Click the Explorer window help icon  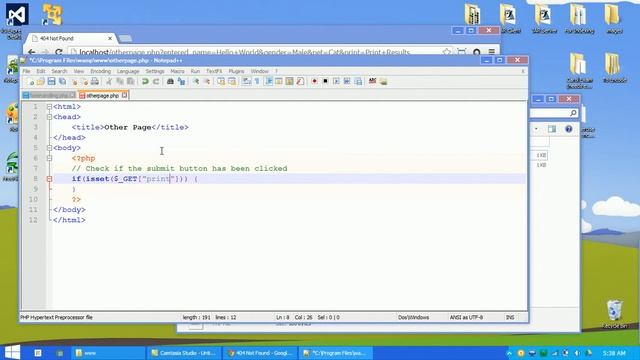[x=569, y=129]
